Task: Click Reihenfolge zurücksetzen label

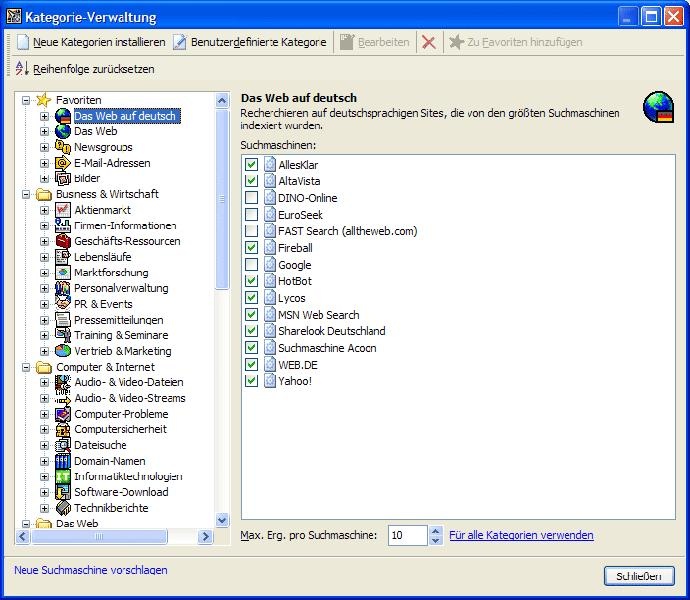Action: [x=94, y=69]
